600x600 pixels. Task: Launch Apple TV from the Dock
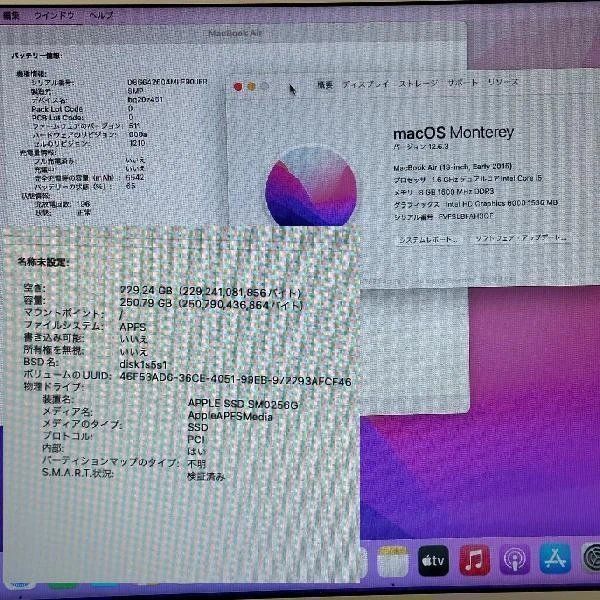(x=433, y=561)
